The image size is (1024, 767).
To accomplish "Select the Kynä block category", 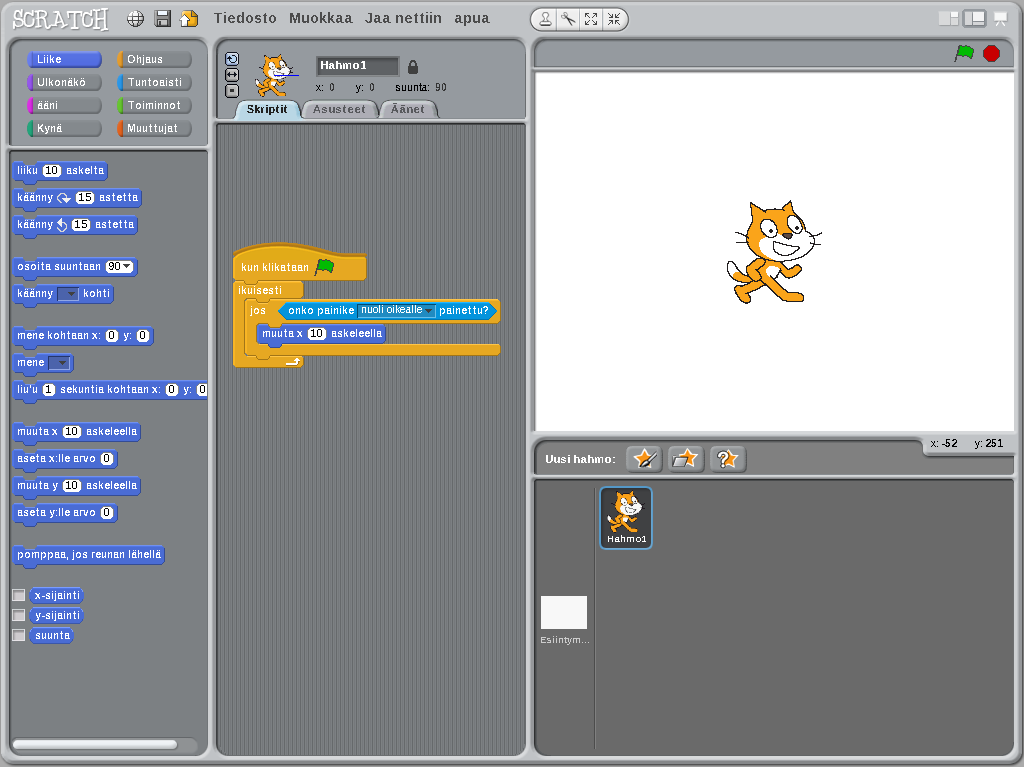I will click(64, 128).
